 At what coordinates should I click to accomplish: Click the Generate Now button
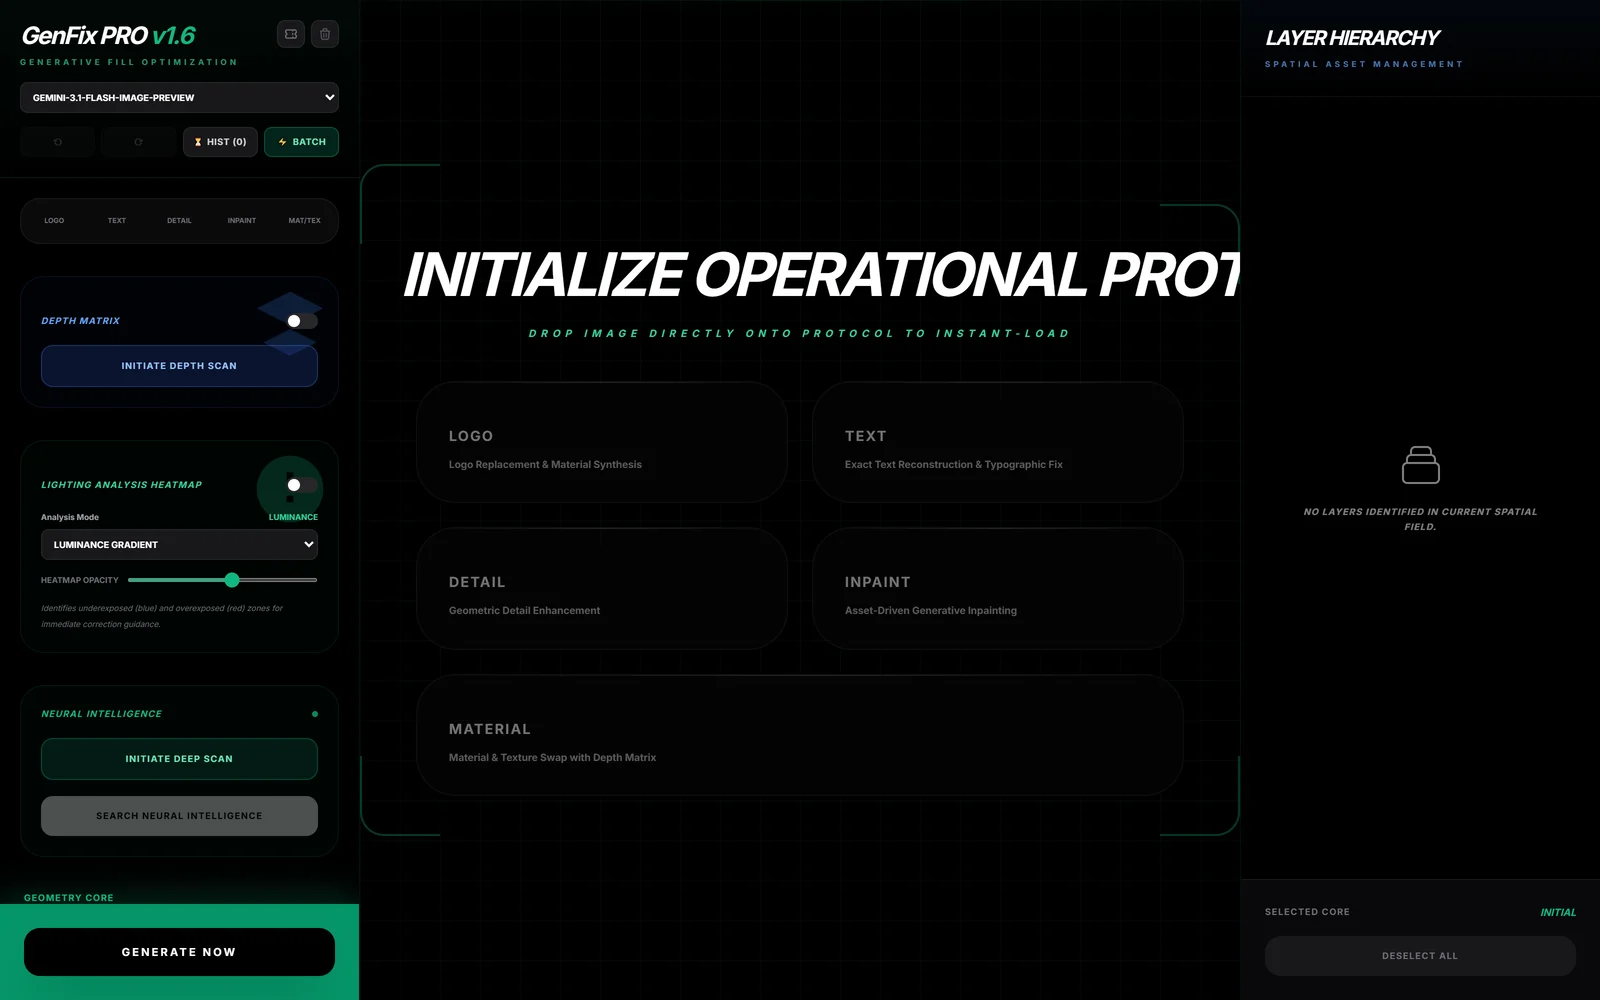tap(179, 952)
